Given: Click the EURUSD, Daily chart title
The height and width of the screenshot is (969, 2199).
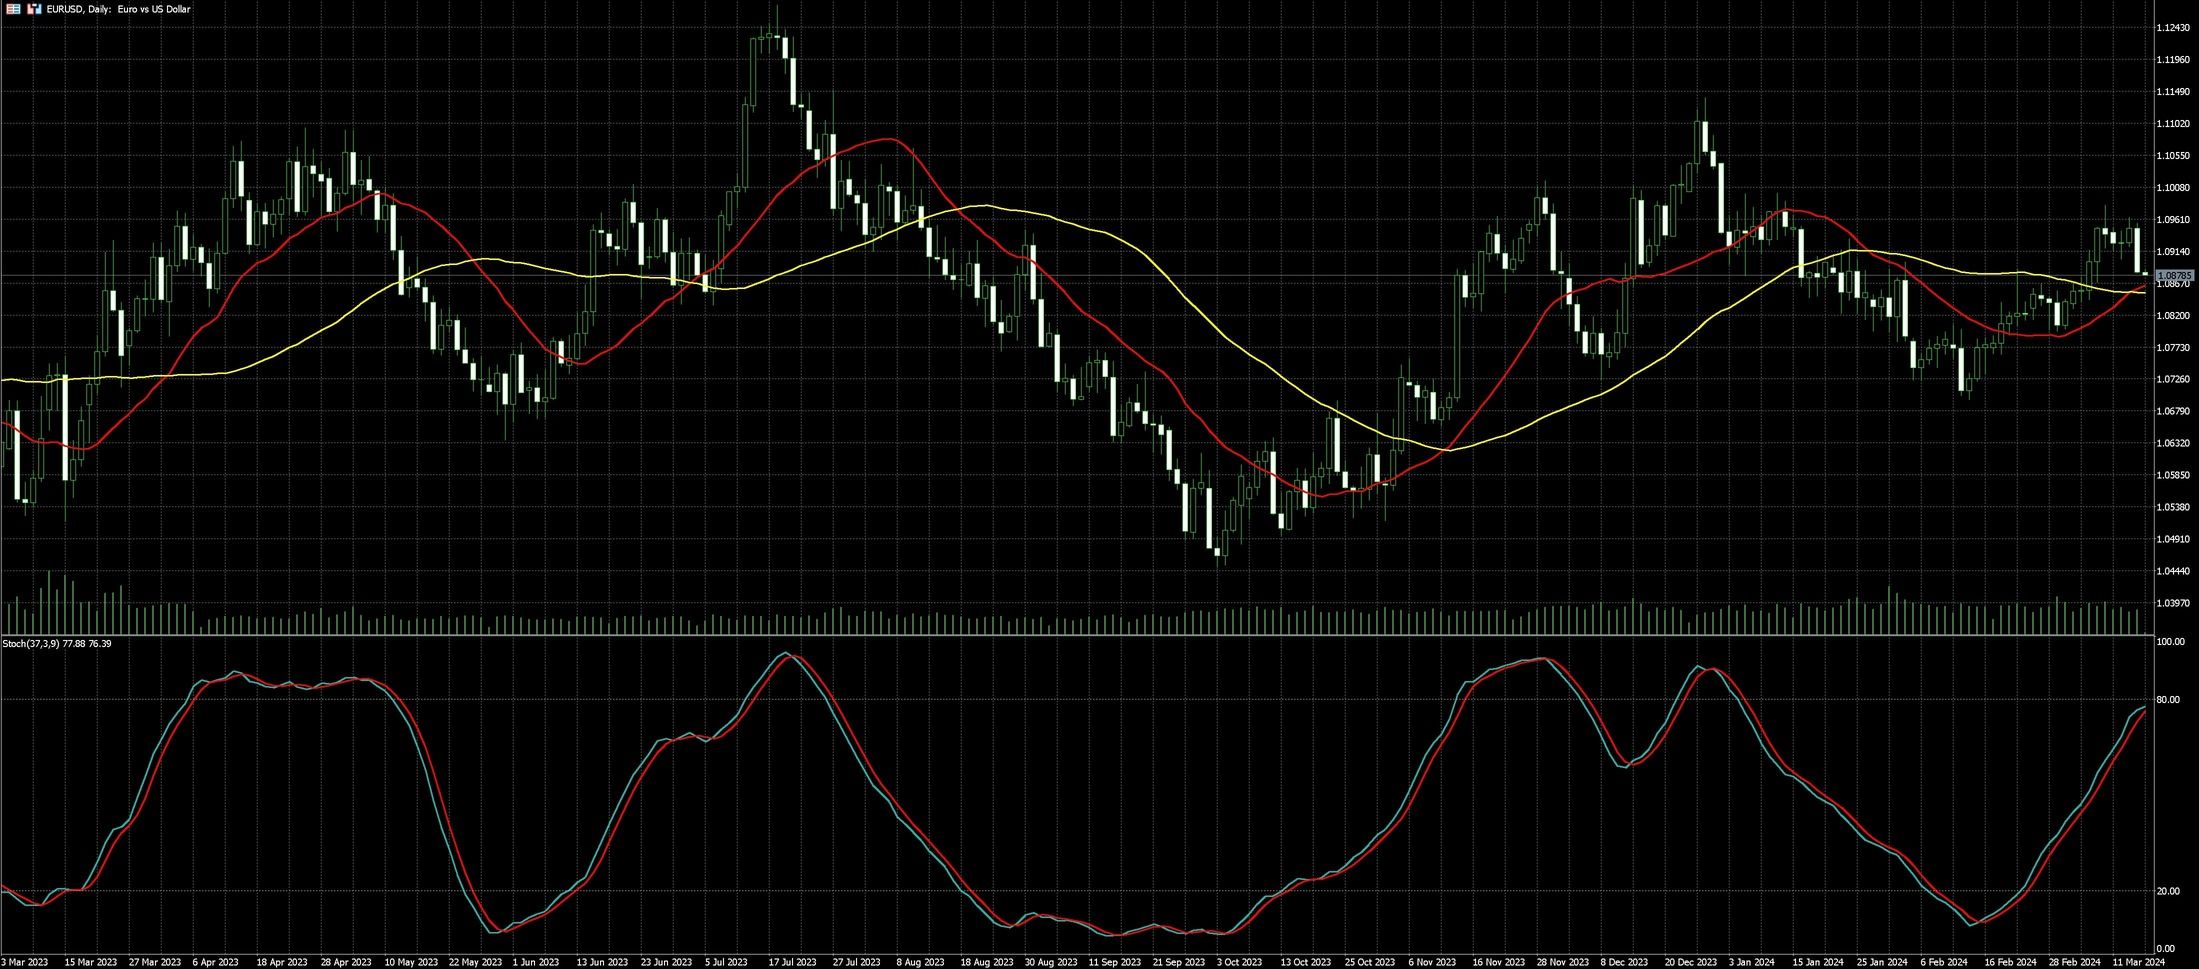Looking at the screenshot, I should point(118,9).
